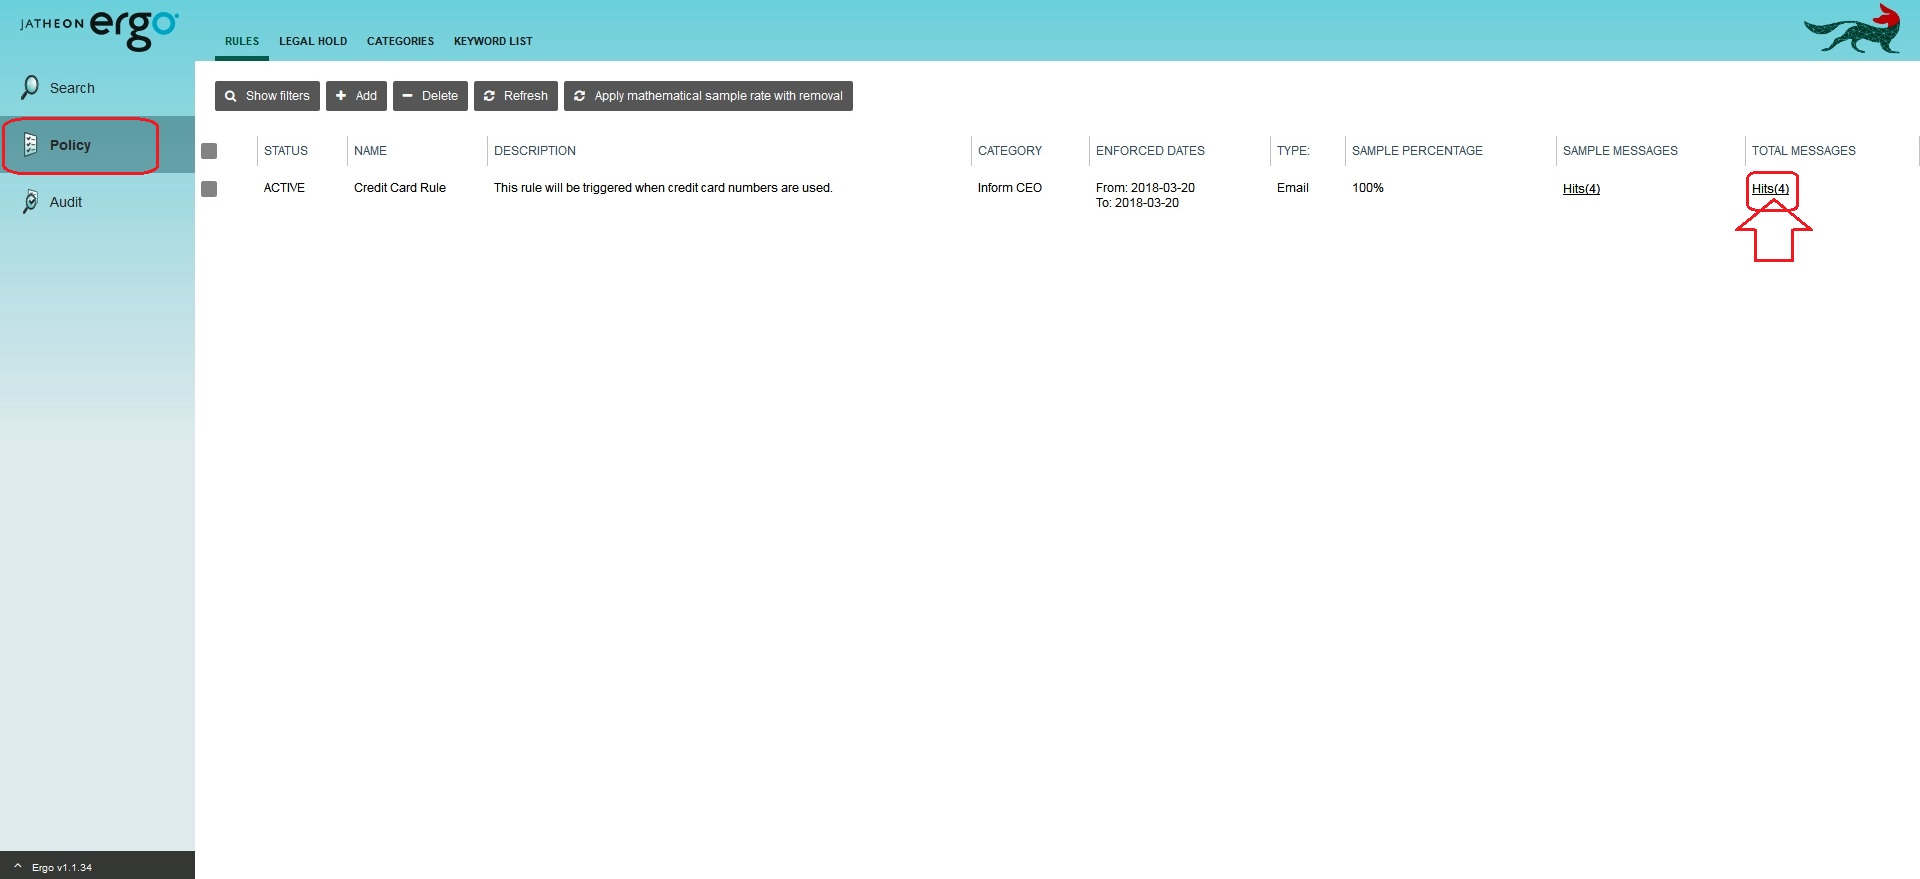The height and width of the screenshot is (879, 1920).
Task: Click the Show filters button
Action: (267, 96)
